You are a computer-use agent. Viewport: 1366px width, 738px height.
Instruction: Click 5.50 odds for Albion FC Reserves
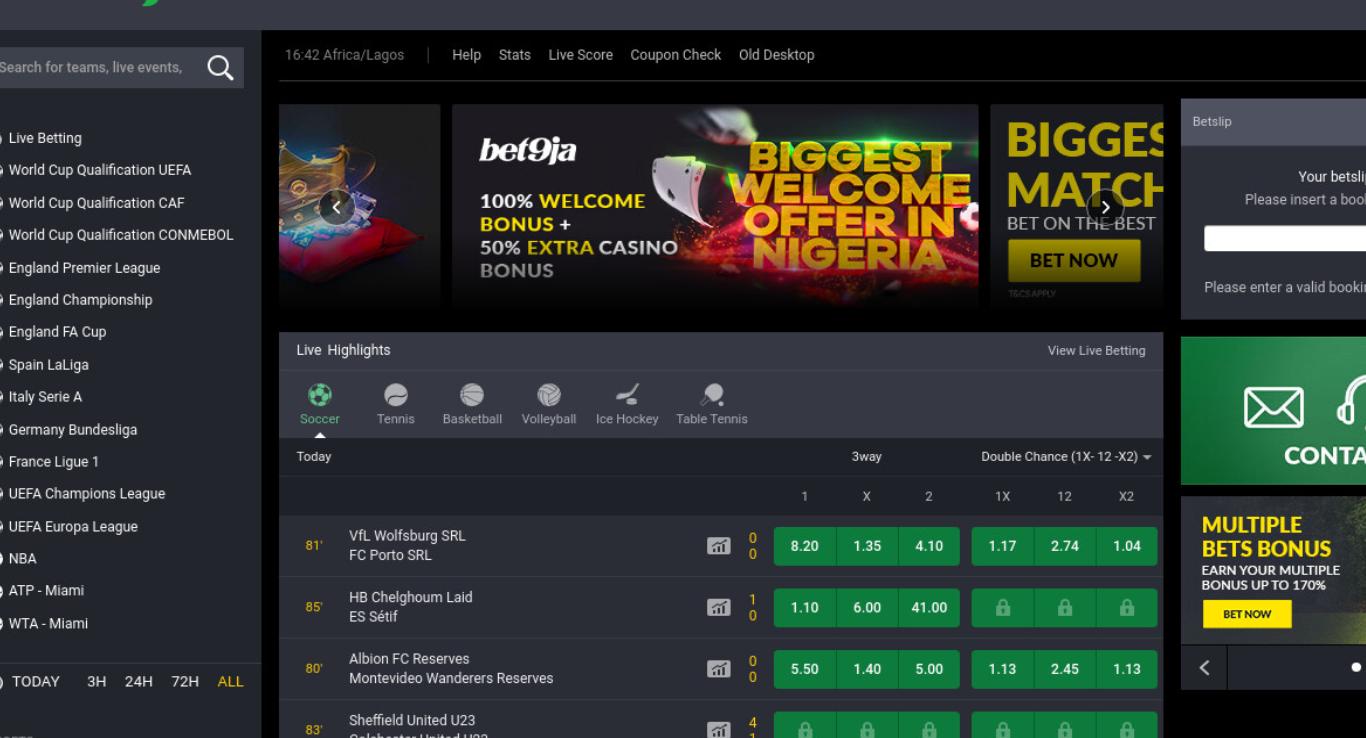[x=804, y=669]
